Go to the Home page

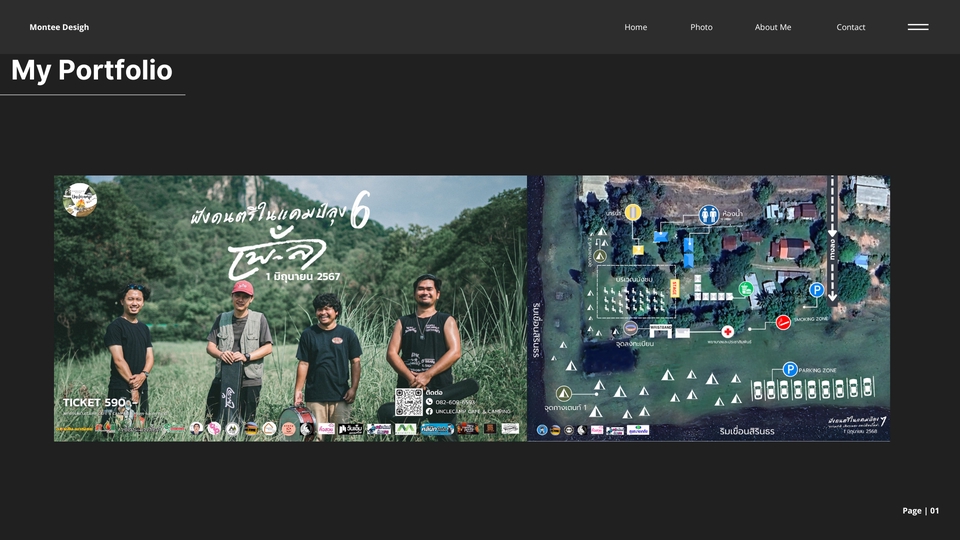click(x=635, y=27)
